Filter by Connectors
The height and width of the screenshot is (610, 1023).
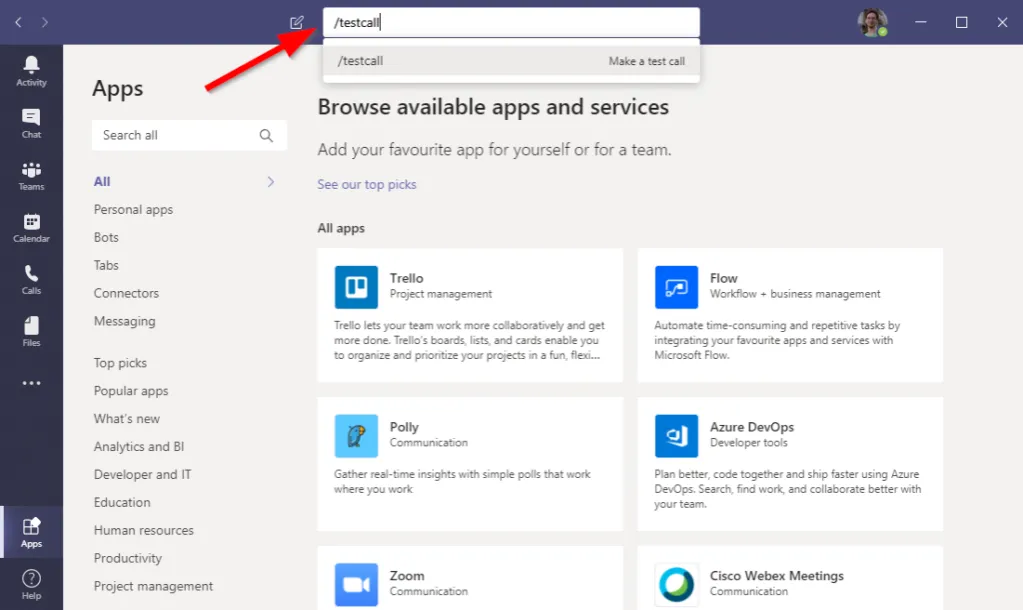(126, 294)
